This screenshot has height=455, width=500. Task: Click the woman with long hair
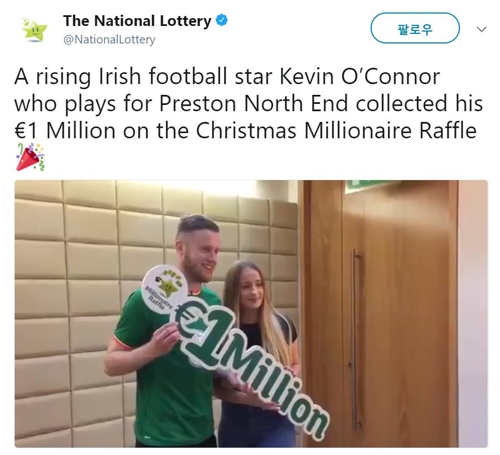(258, 353)
